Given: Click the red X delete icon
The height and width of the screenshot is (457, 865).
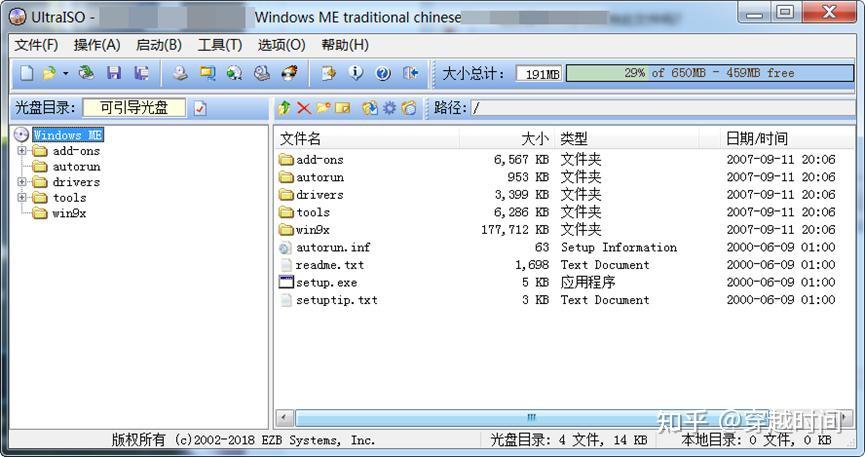Looking at the screenshot, I should click(x=304, y=108).
